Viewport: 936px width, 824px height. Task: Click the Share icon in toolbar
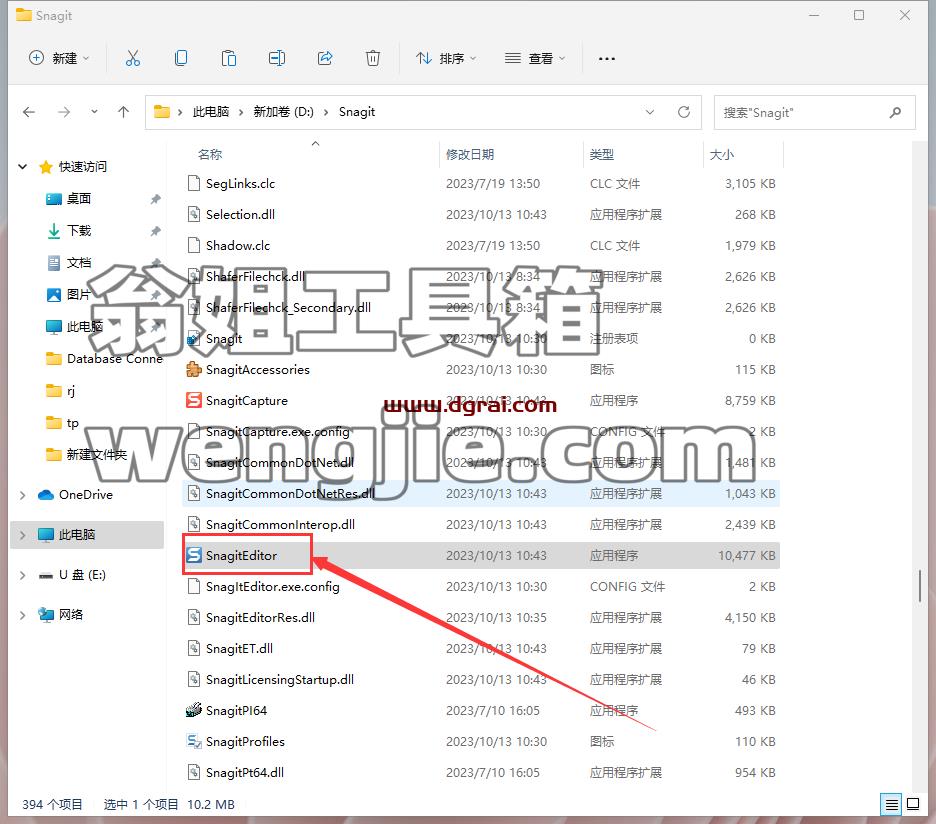click(x=325, y=58)
